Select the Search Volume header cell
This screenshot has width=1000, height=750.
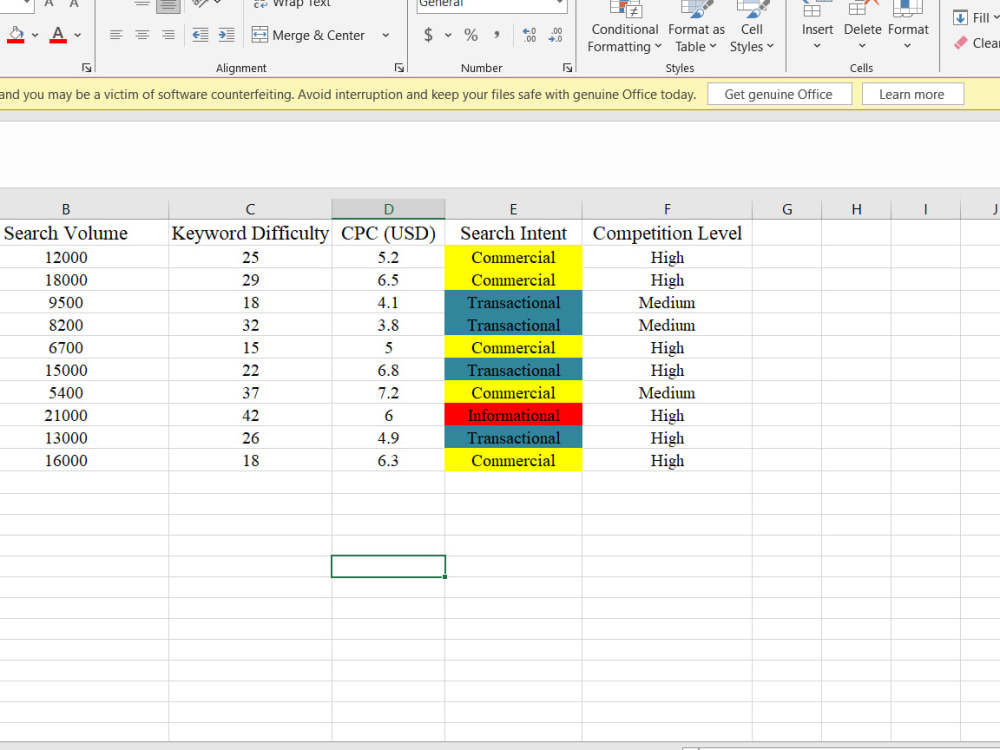[84, 233]
